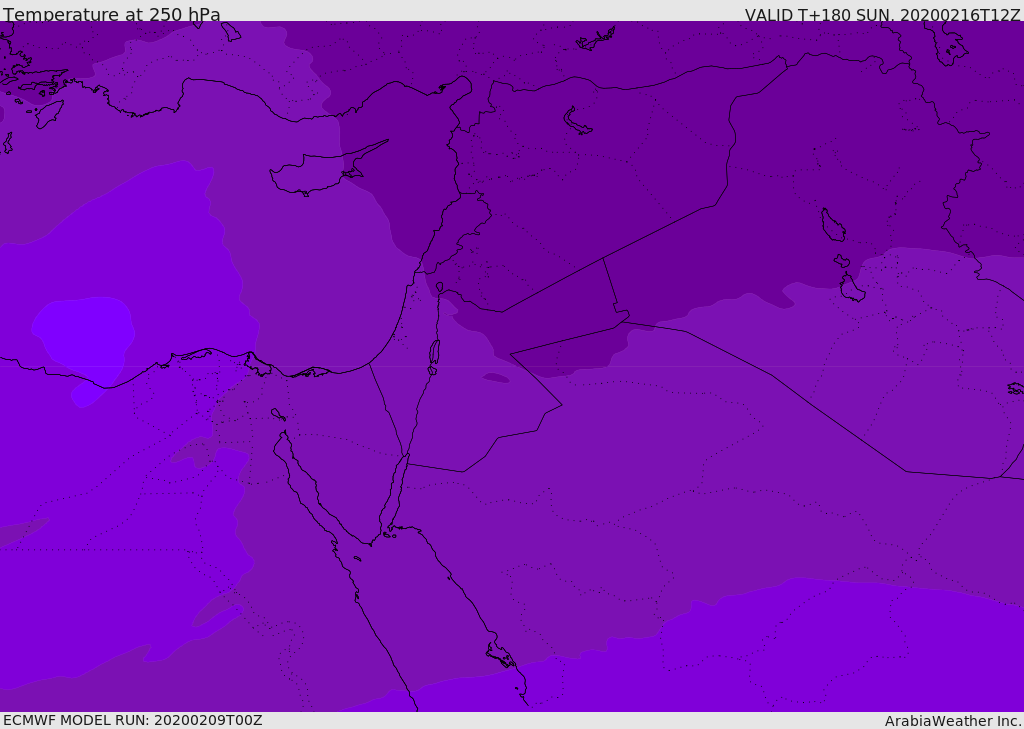Click the 'ECMWF MODEL RUN: 20200209T00Z' text
This screenshot has height=729, width=1024.
tap(133, 720)
